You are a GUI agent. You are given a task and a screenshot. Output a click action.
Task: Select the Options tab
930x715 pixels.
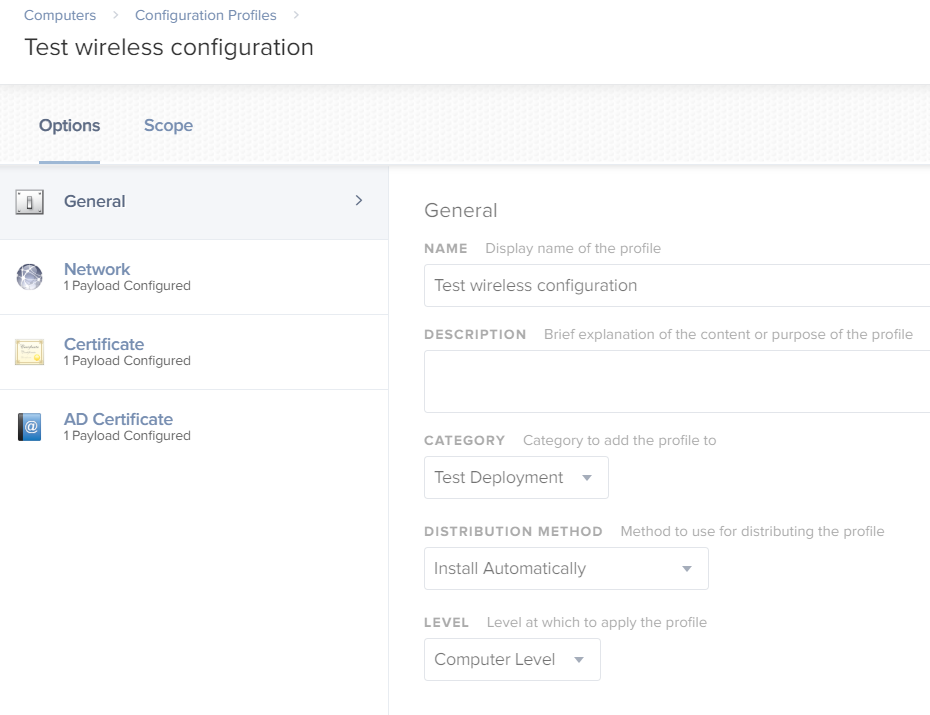(x=69, y=125)
